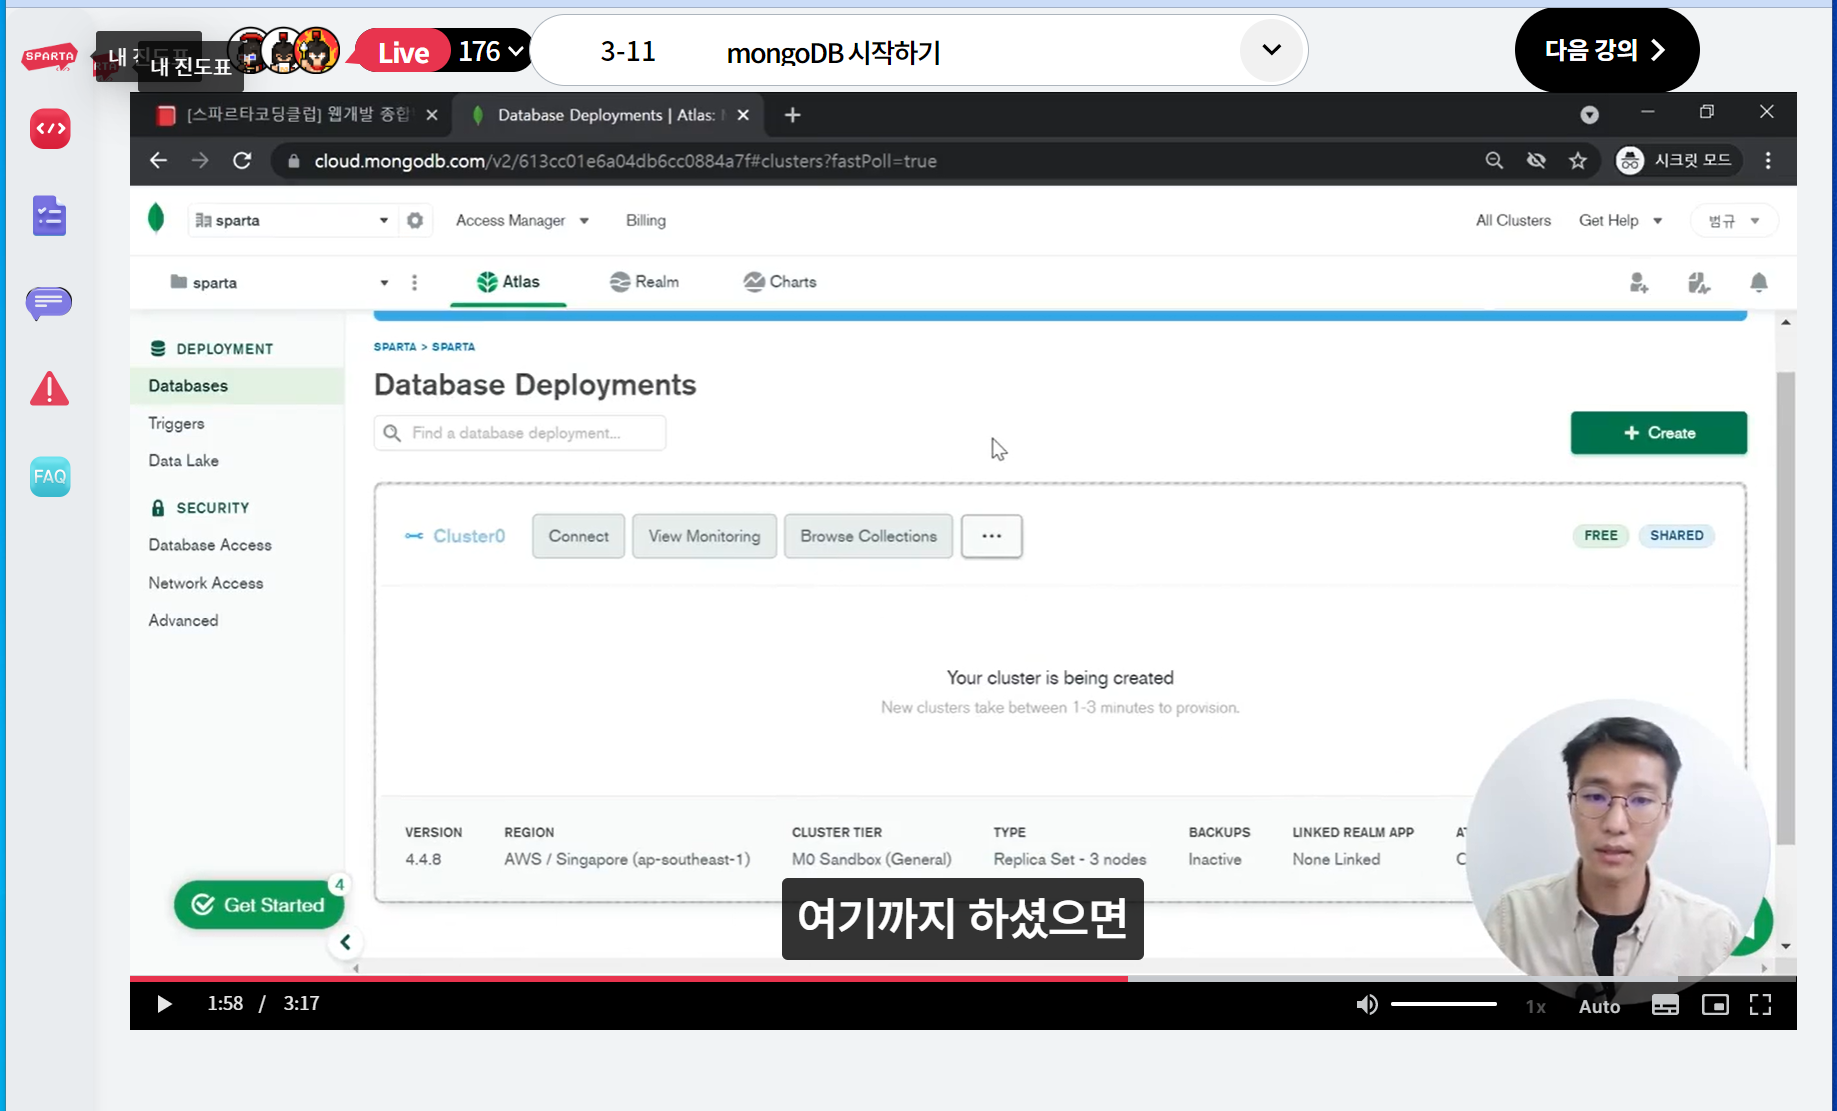
Task: Open Chrome three-dot menu
Action: point(1768,161)
